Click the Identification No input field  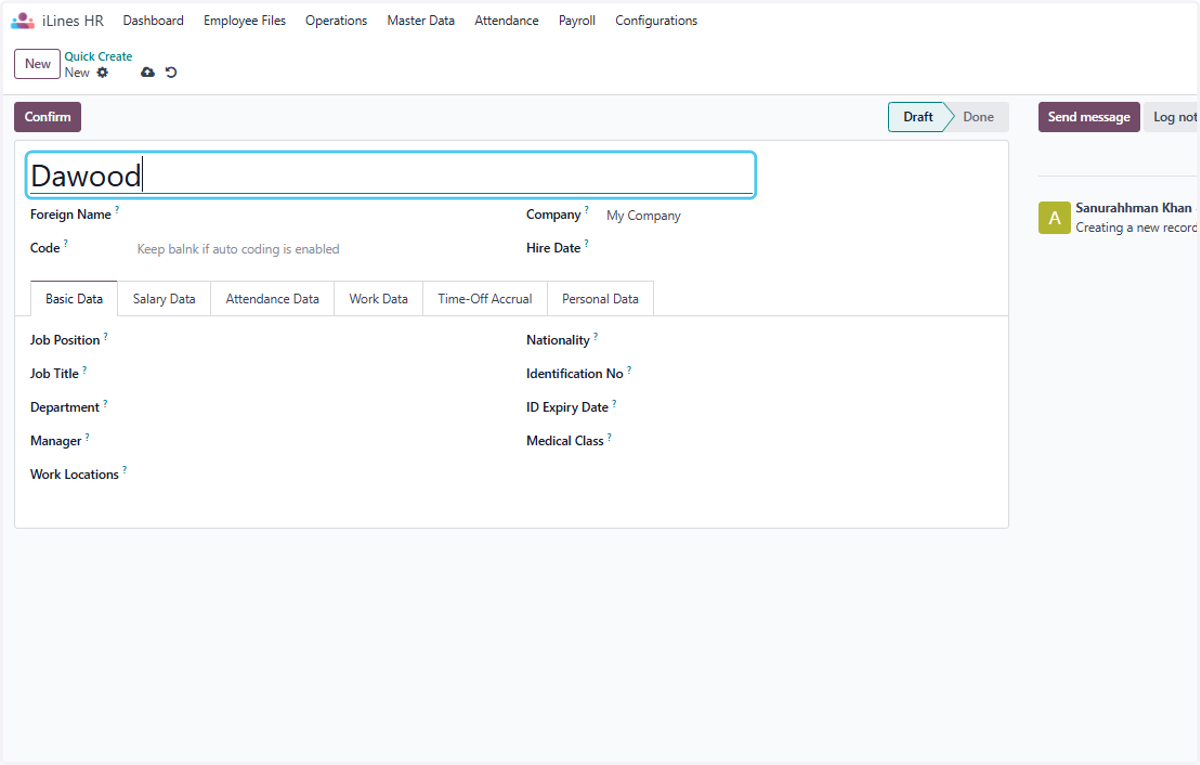click(x=815, y=374)
